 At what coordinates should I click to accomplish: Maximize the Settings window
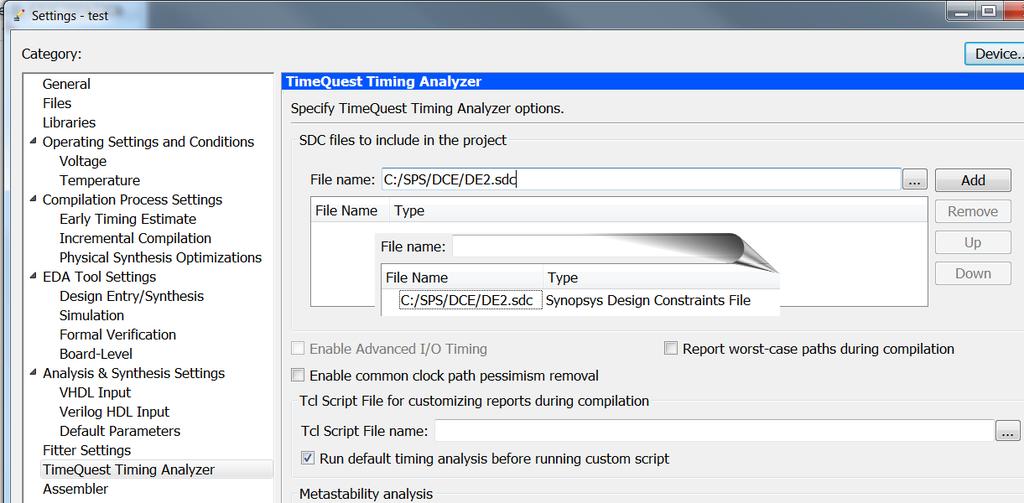point(989,11)
